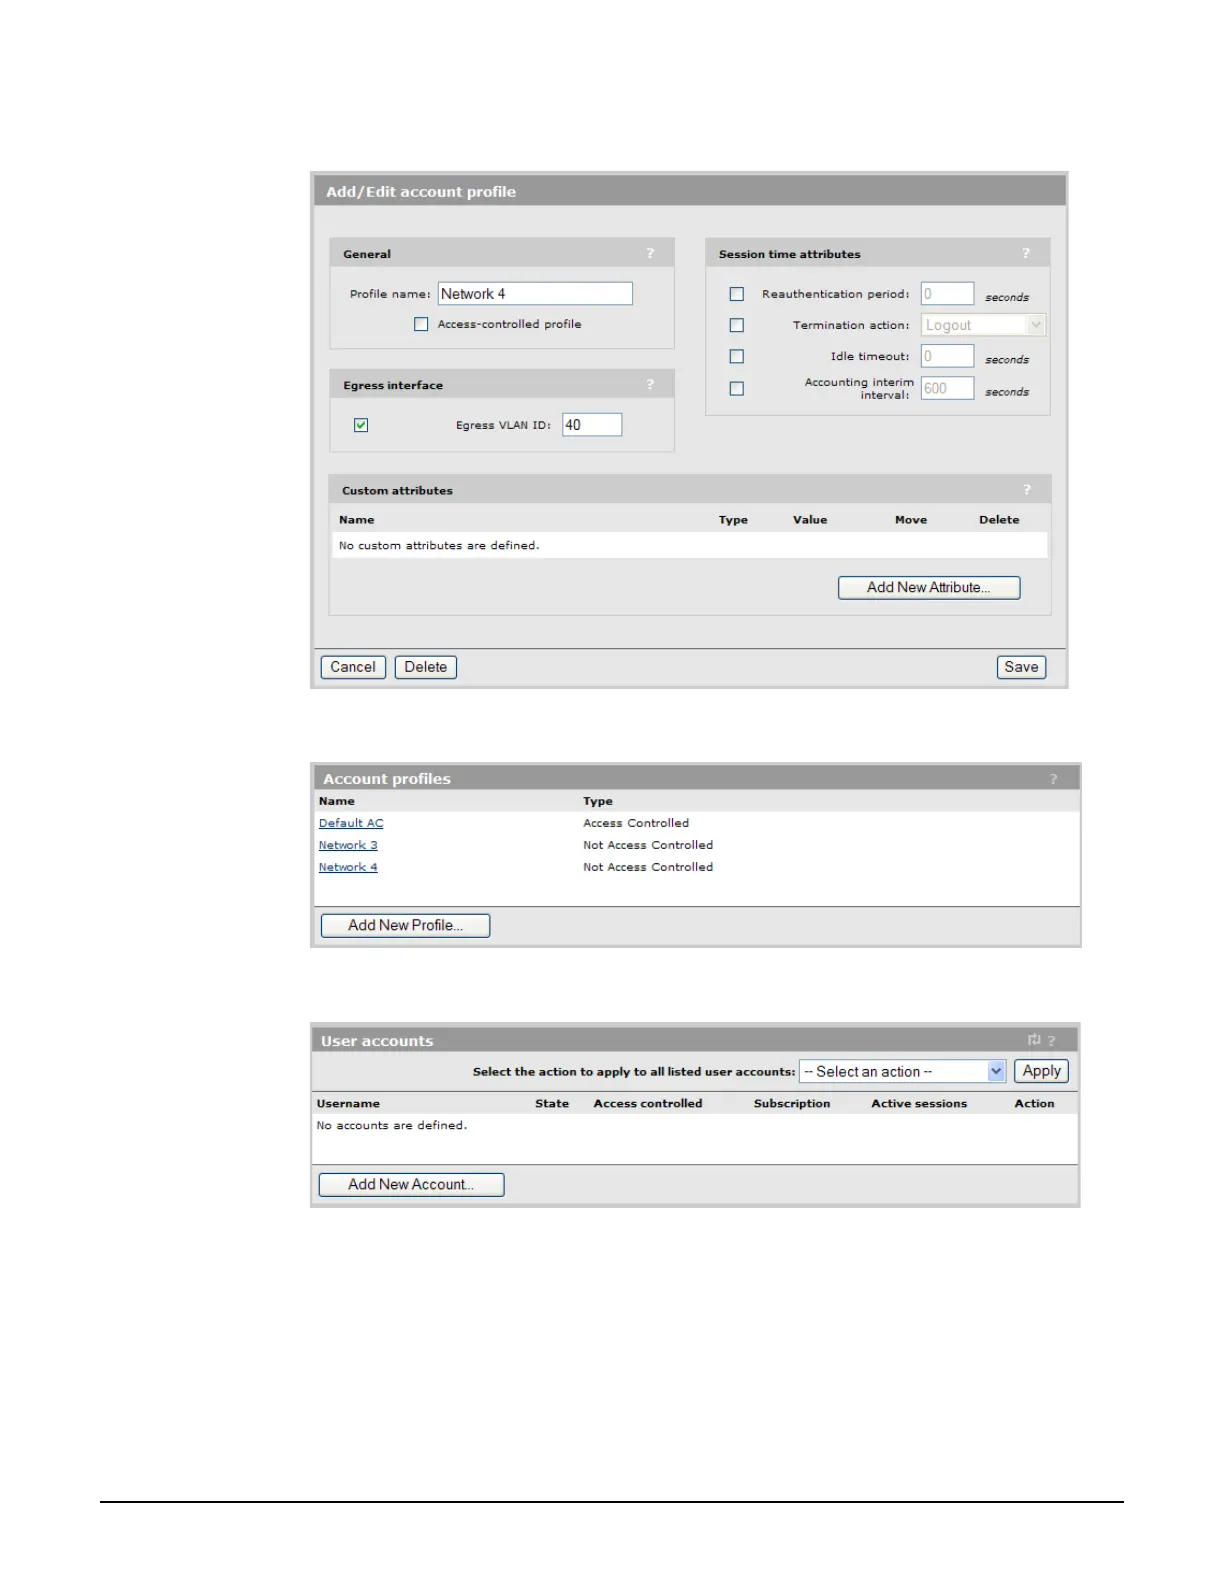
Task: Open the Select an action dropdown
Action: coord(902,1071)
